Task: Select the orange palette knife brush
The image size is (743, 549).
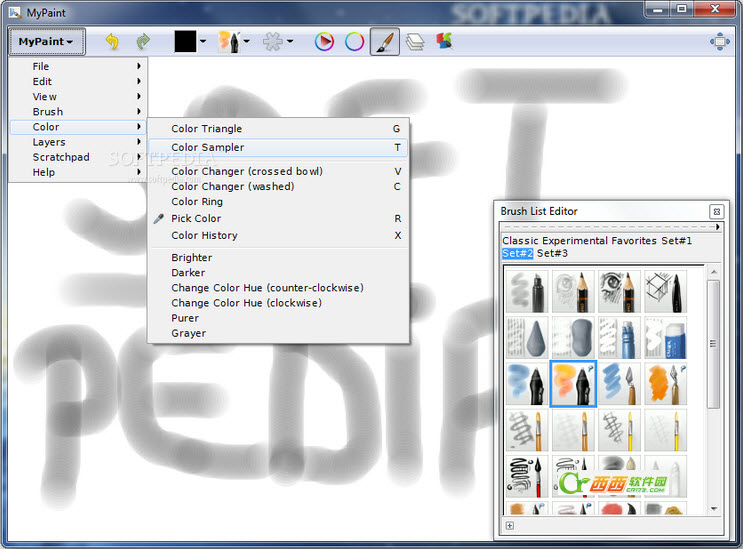Action: coord(665,384)
